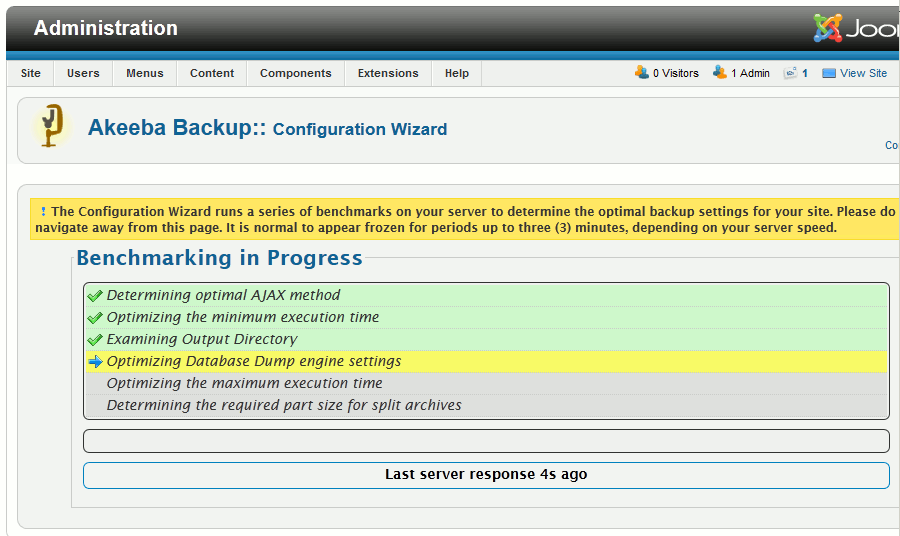The image size is (900, 536).
Task: Open the Site menu
Action: [x=31, y=73]
